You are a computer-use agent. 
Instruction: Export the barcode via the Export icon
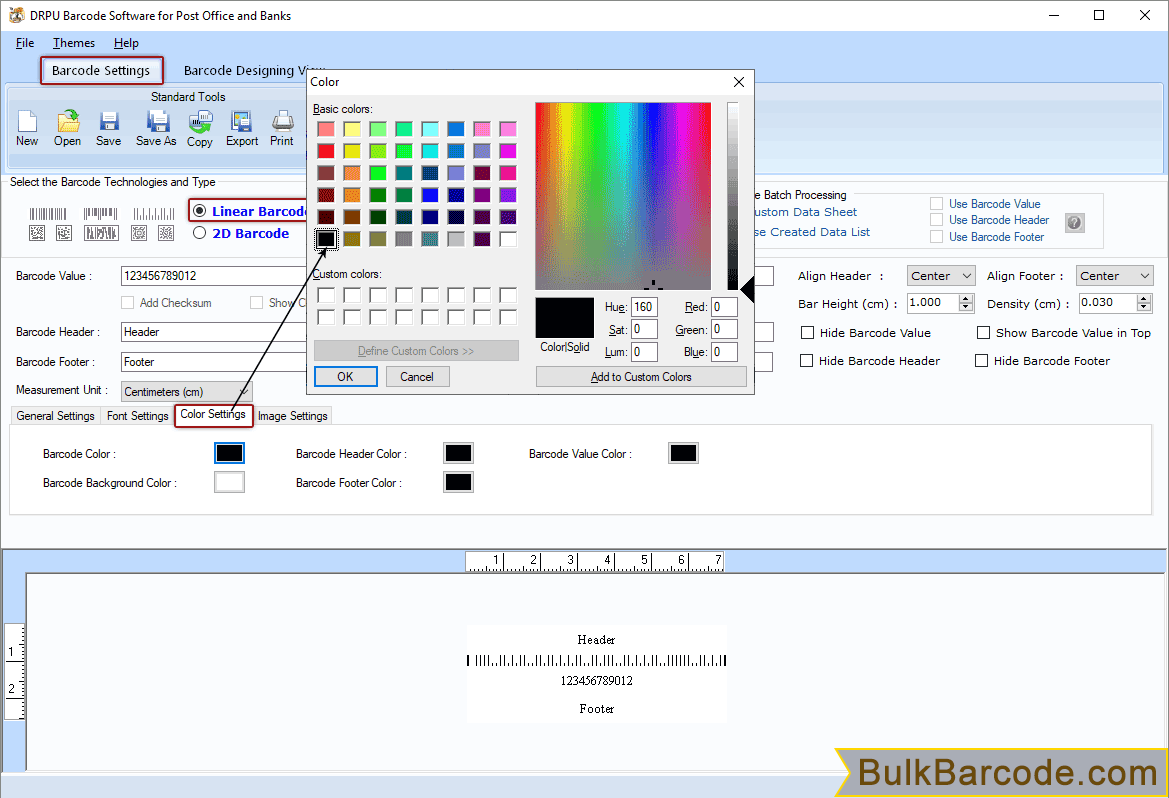click(242, 129)
